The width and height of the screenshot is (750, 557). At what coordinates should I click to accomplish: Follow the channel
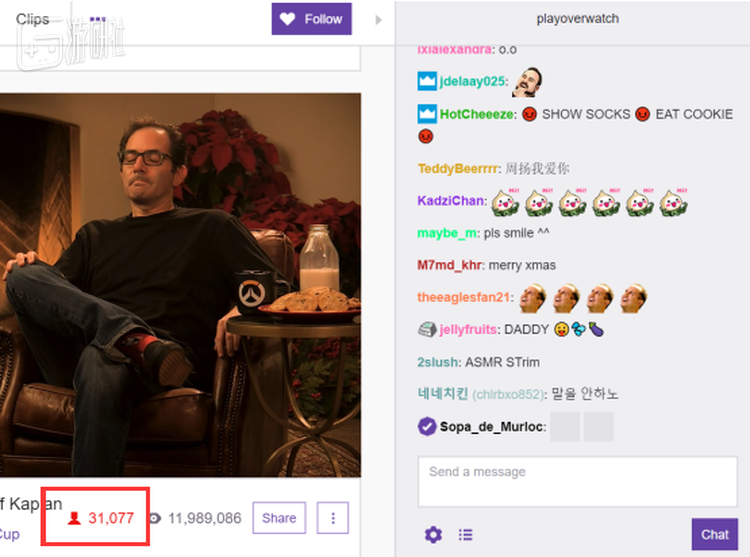click(x=311, y=19)
